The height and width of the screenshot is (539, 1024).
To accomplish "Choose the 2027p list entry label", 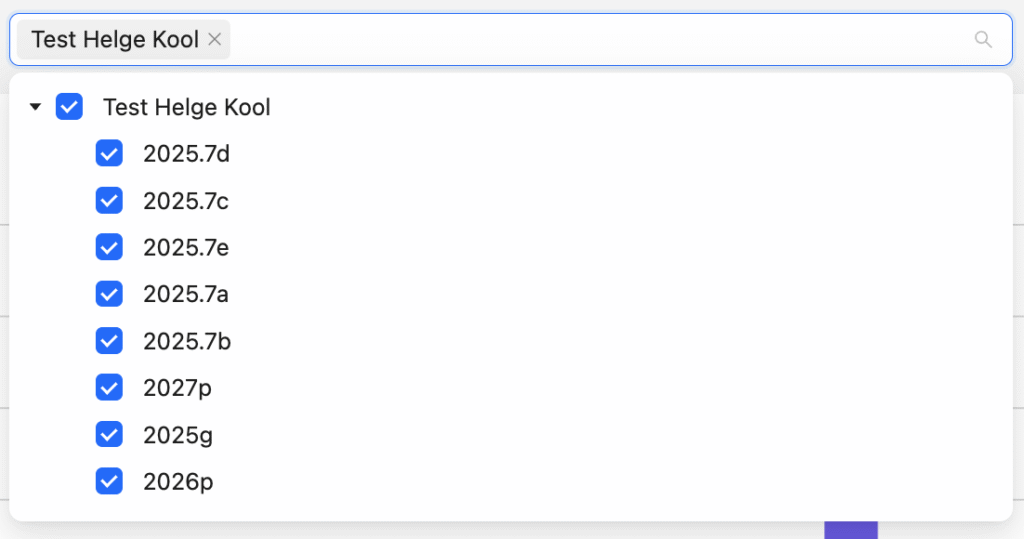I will click(178, 388).
